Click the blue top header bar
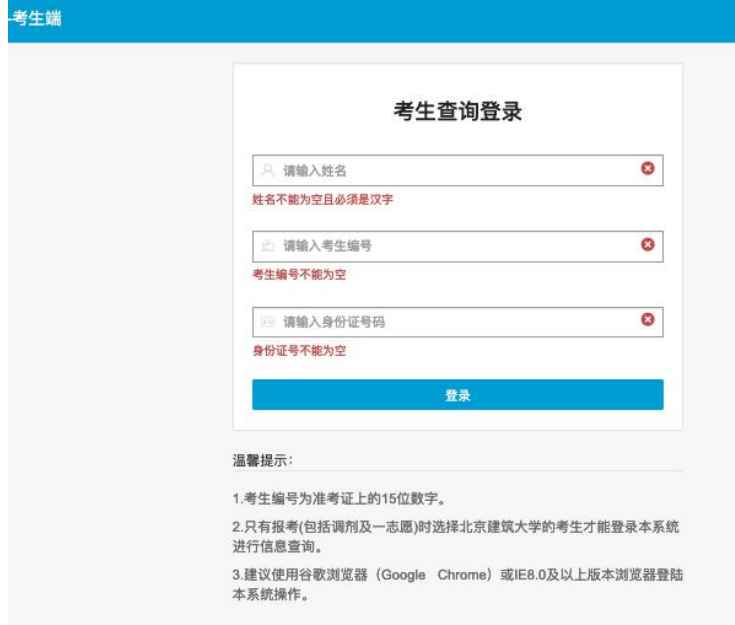 click(x=400, y=20)
